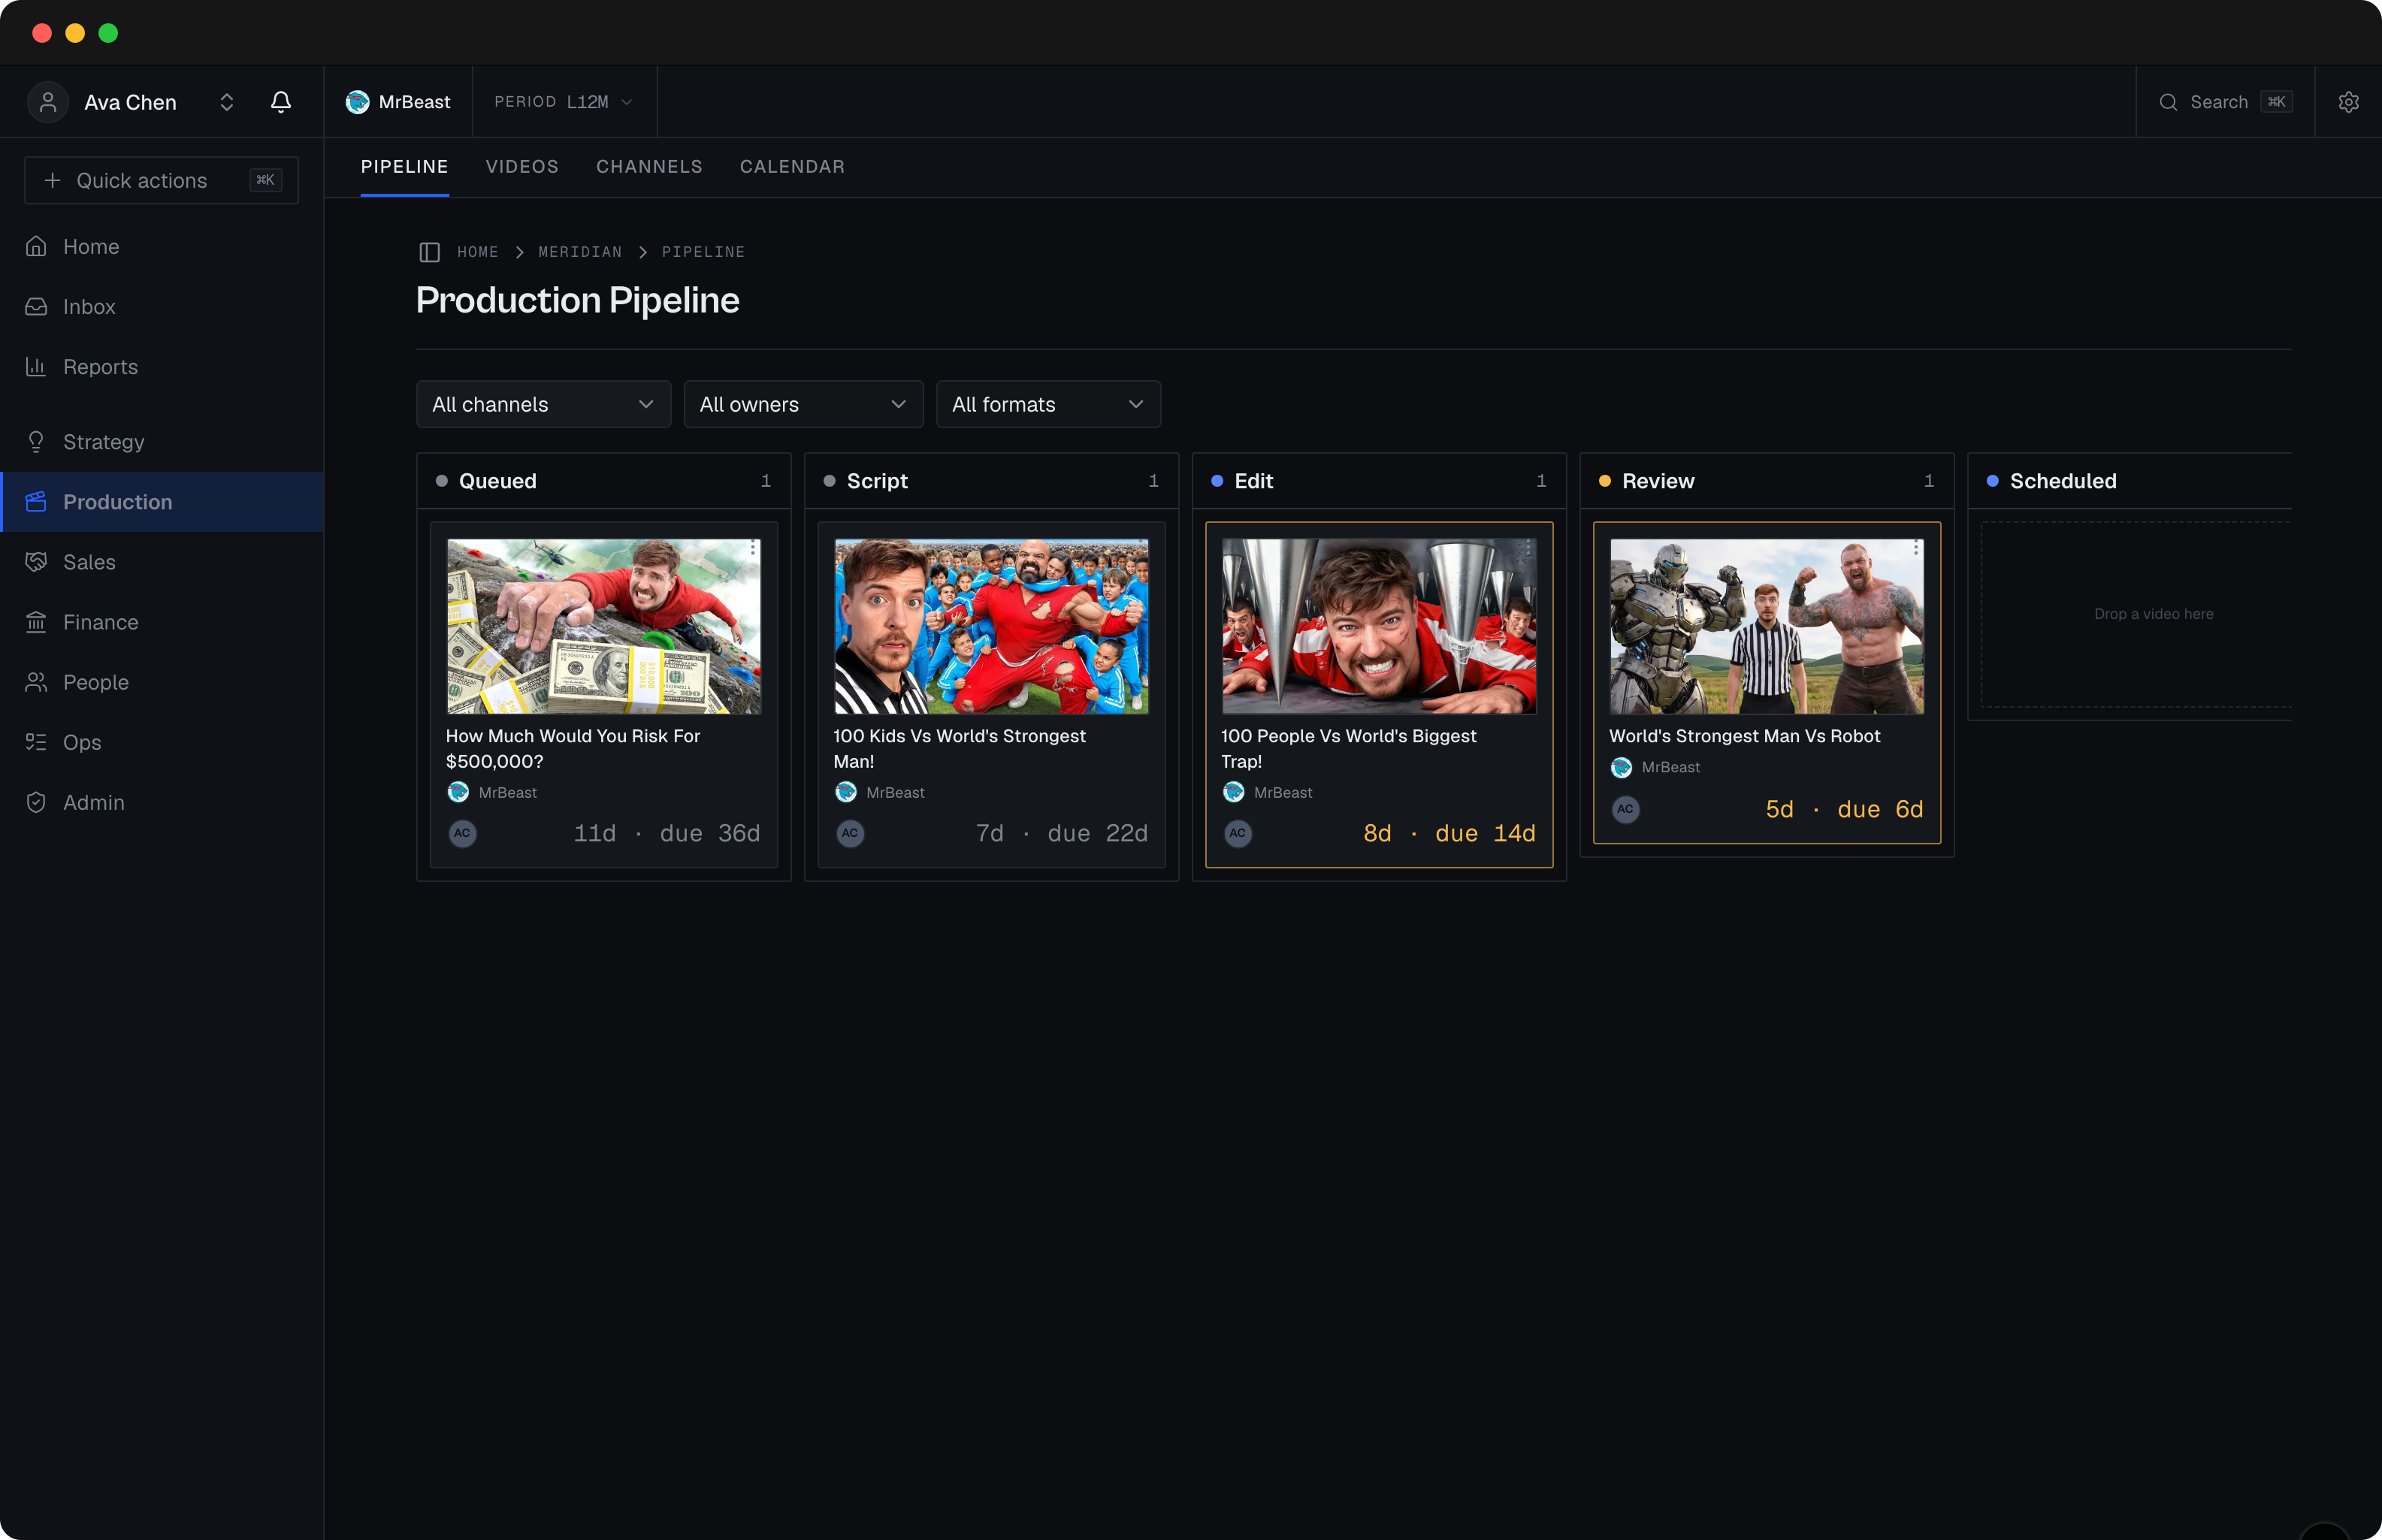Switch to the Calendar tab
The height and width of the screenshot is (1540, 2382).
(792, 167)
